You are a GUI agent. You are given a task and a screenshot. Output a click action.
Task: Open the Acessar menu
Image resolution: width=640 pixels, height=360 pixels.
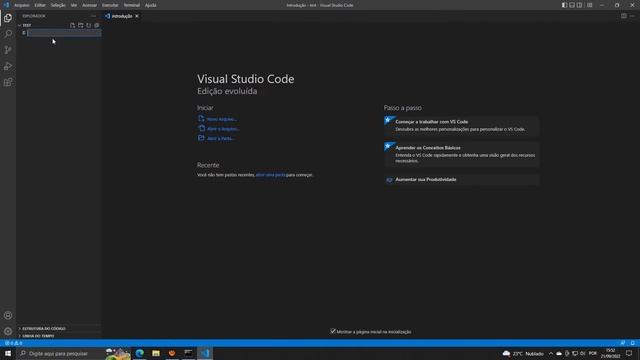[x=90, y=5]
